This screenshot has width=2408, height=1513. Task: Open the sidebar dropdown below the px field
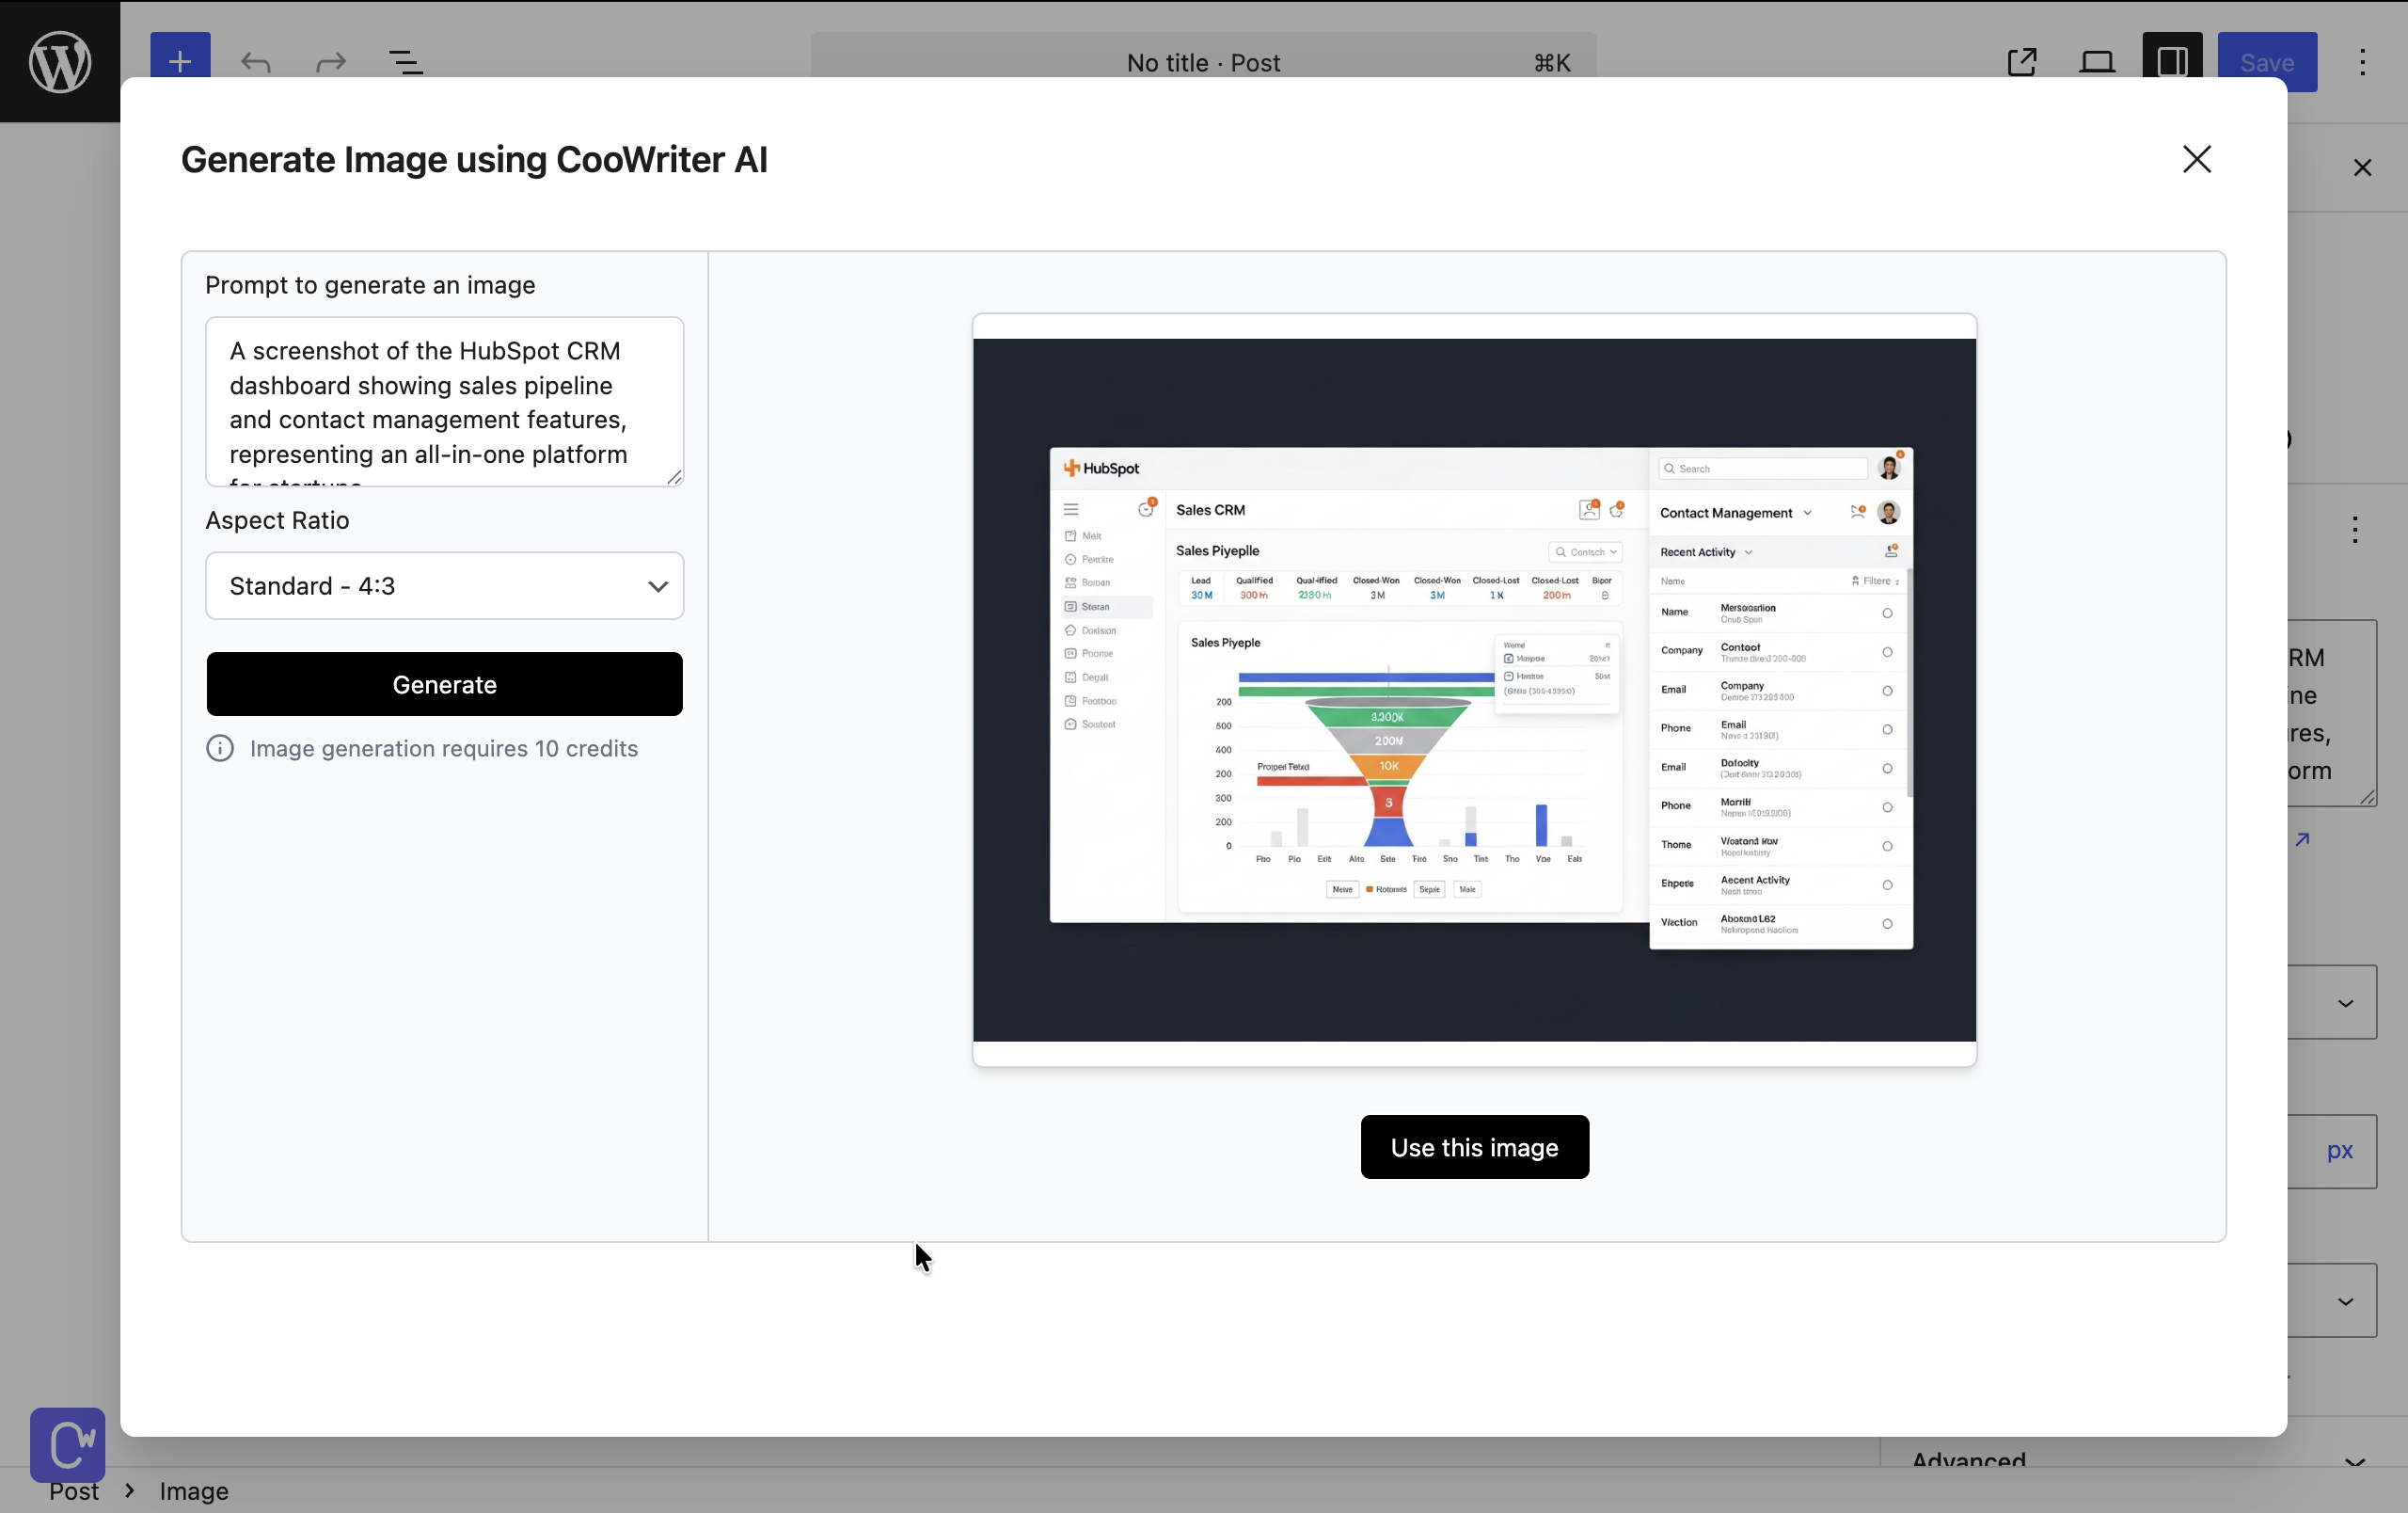(2332, 1300)
